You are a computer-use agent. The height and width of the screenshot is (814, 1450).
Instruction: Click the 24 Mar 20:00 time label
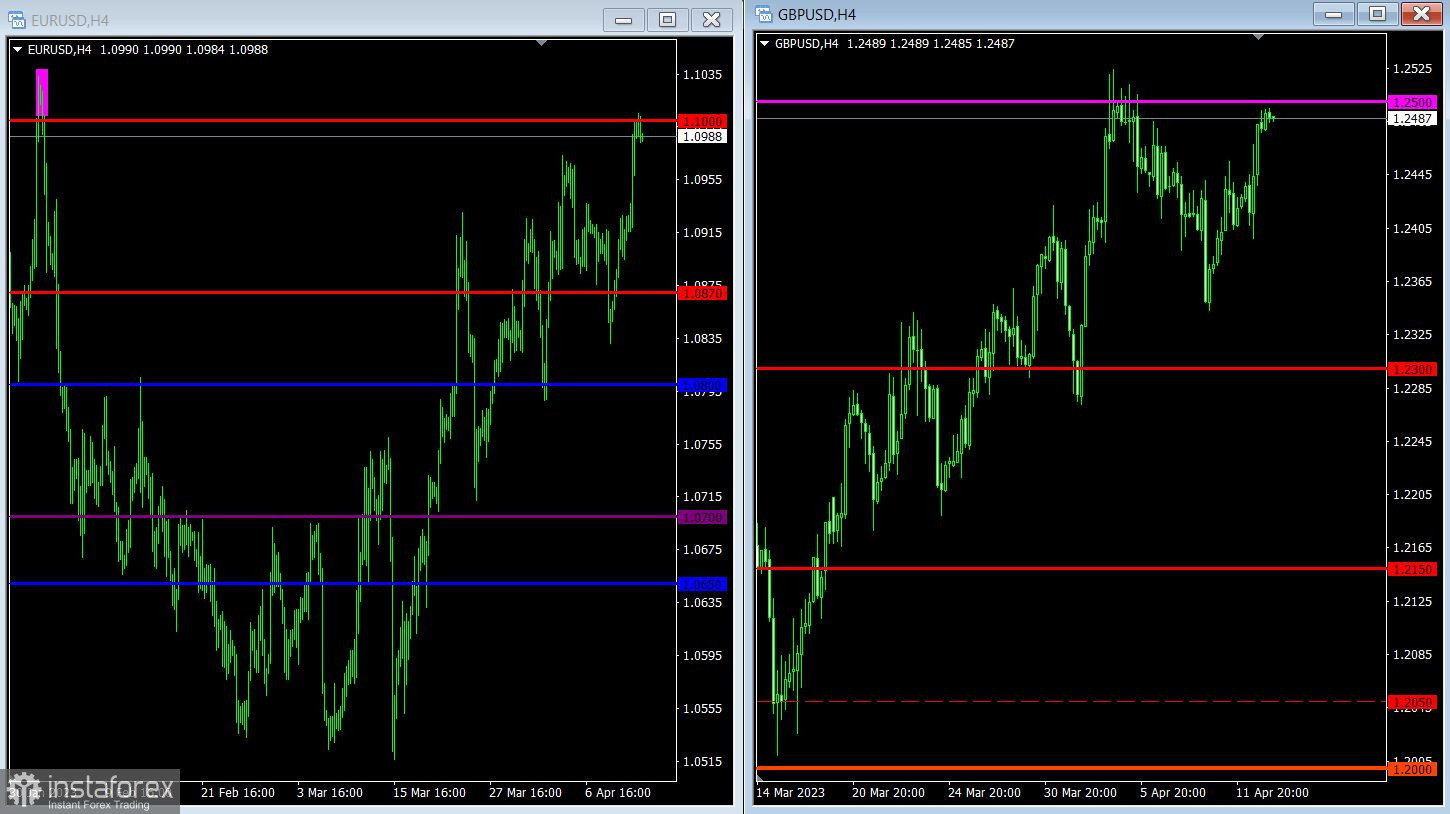coord(984,792)
